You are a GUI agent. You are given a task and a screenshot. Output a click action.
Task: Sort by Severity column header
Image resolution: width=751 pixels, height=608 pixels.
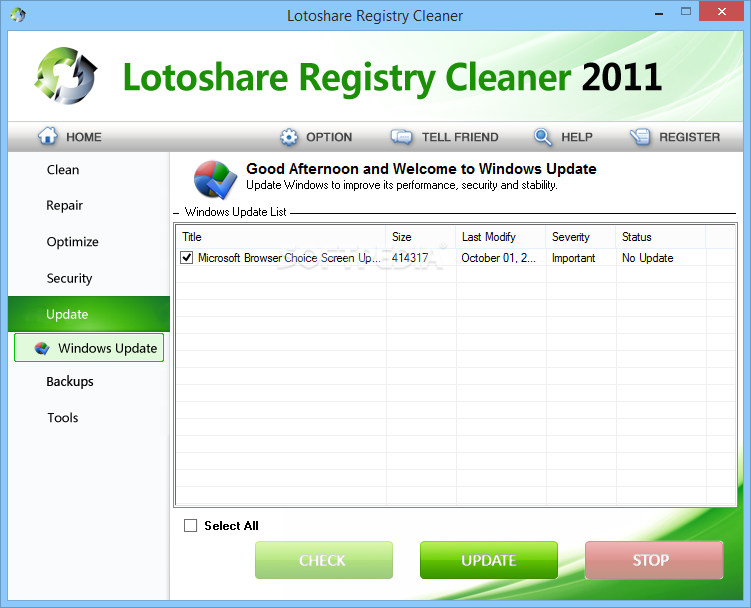580,237
